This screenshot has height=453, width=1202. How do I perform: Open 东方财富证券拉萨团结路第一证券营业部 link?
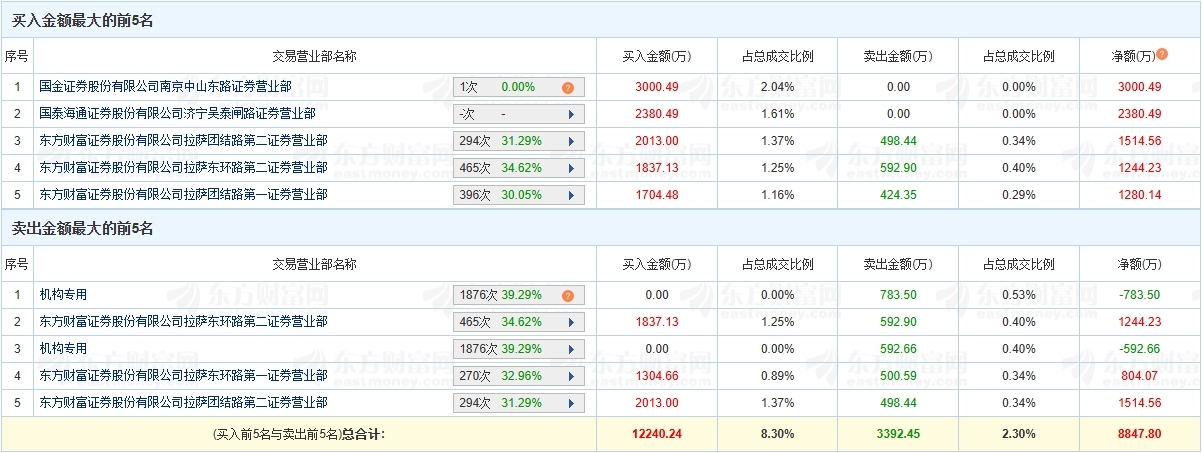click(183, 195)
